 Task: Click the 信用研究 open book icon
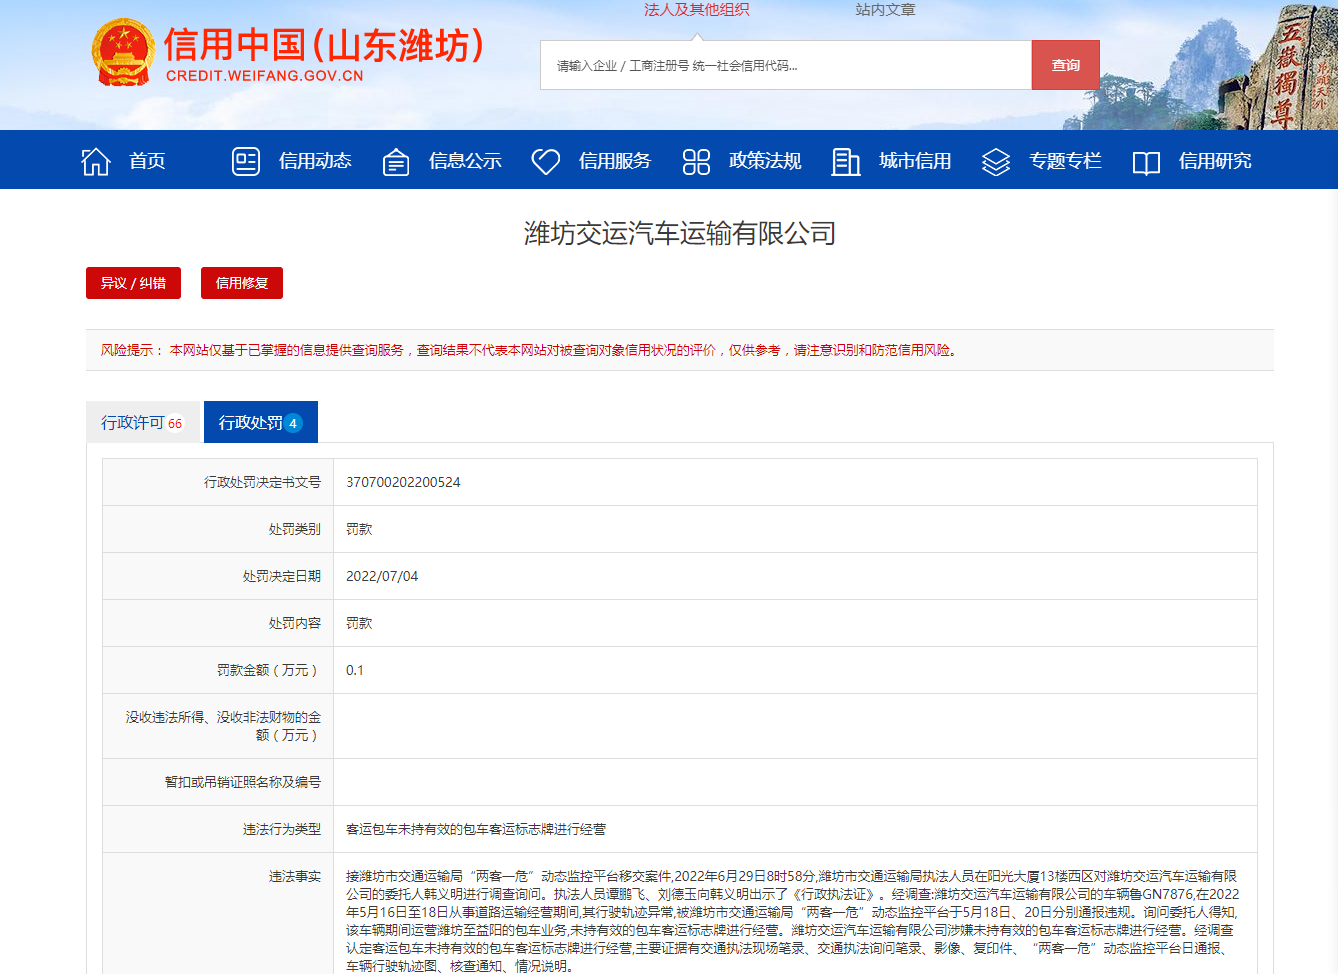pyautogui.click(x=1146, y=162)
